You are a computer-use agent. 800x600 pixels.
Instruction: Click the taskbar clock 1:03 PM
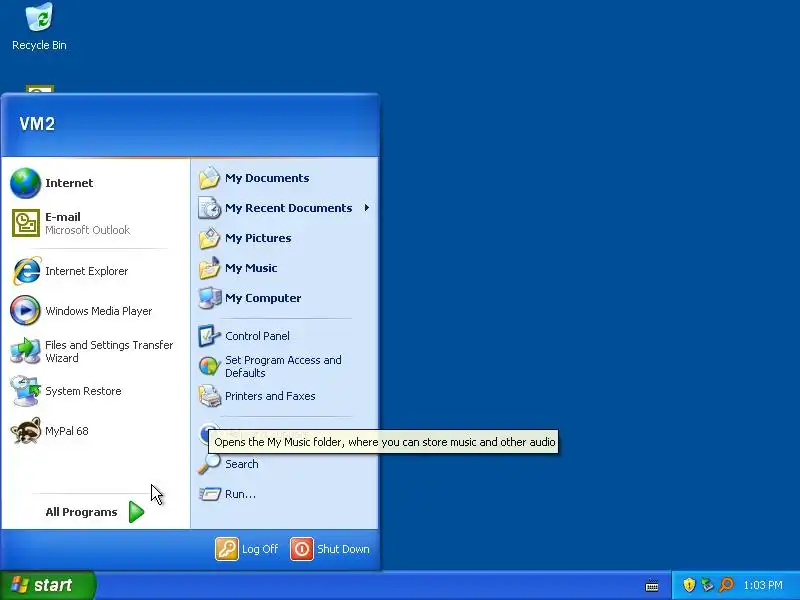763,585
